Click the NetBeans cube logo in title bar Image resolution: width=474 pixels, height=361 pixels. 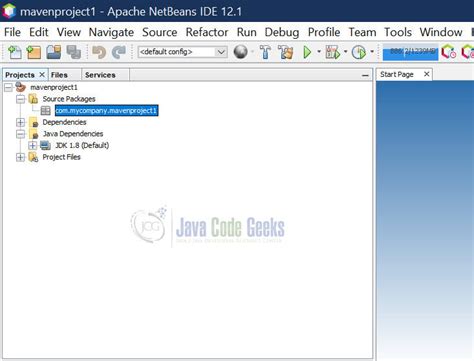pyautogui.click(x=9, y=11)
